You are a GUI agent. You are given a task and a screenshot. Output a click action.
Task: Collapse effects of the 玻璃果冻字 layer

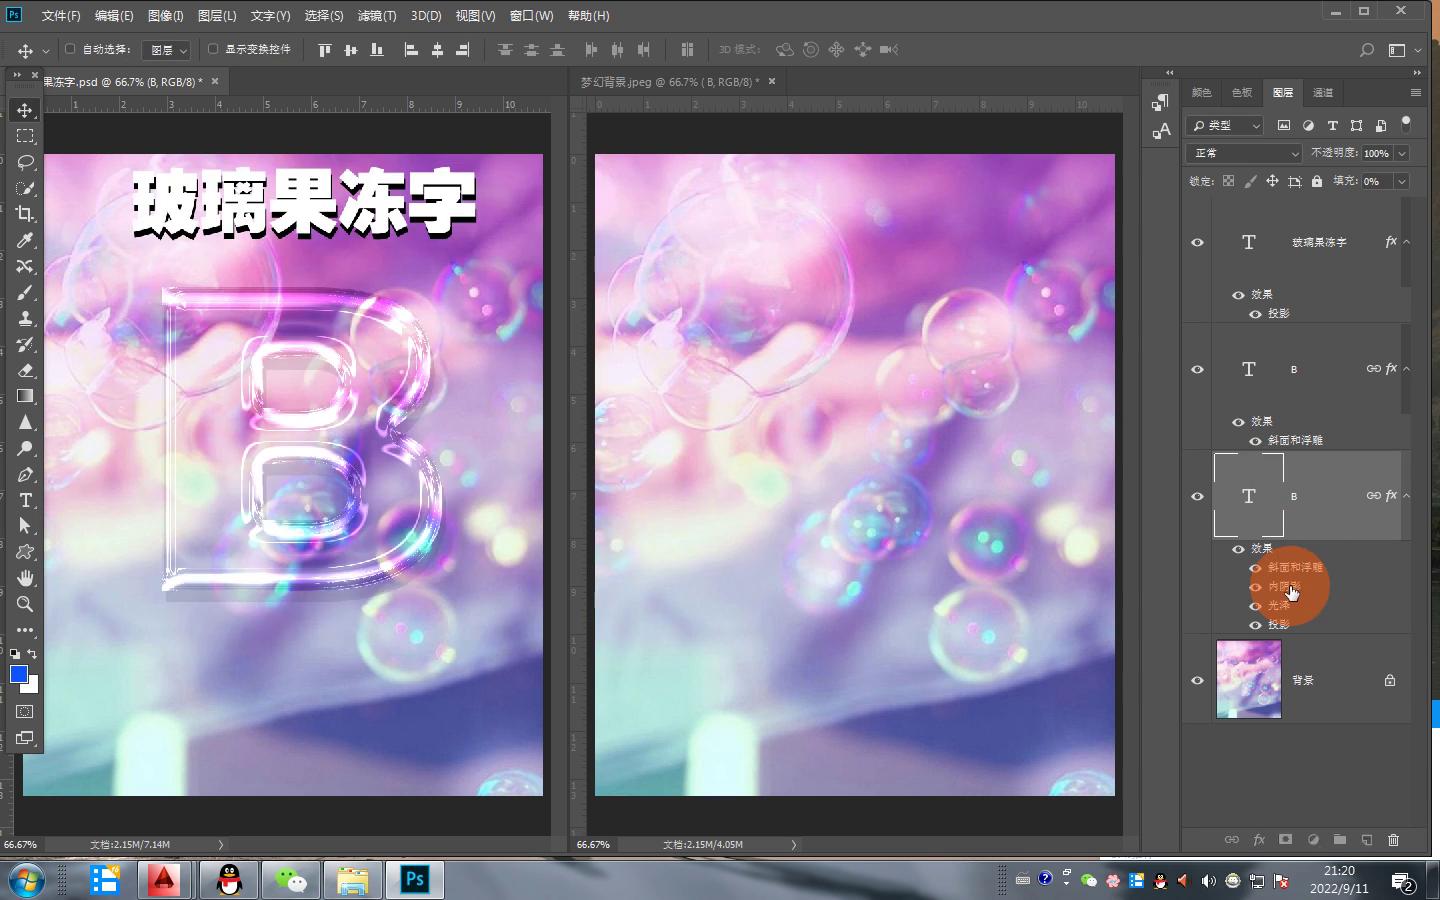(x=1406, y=242)
